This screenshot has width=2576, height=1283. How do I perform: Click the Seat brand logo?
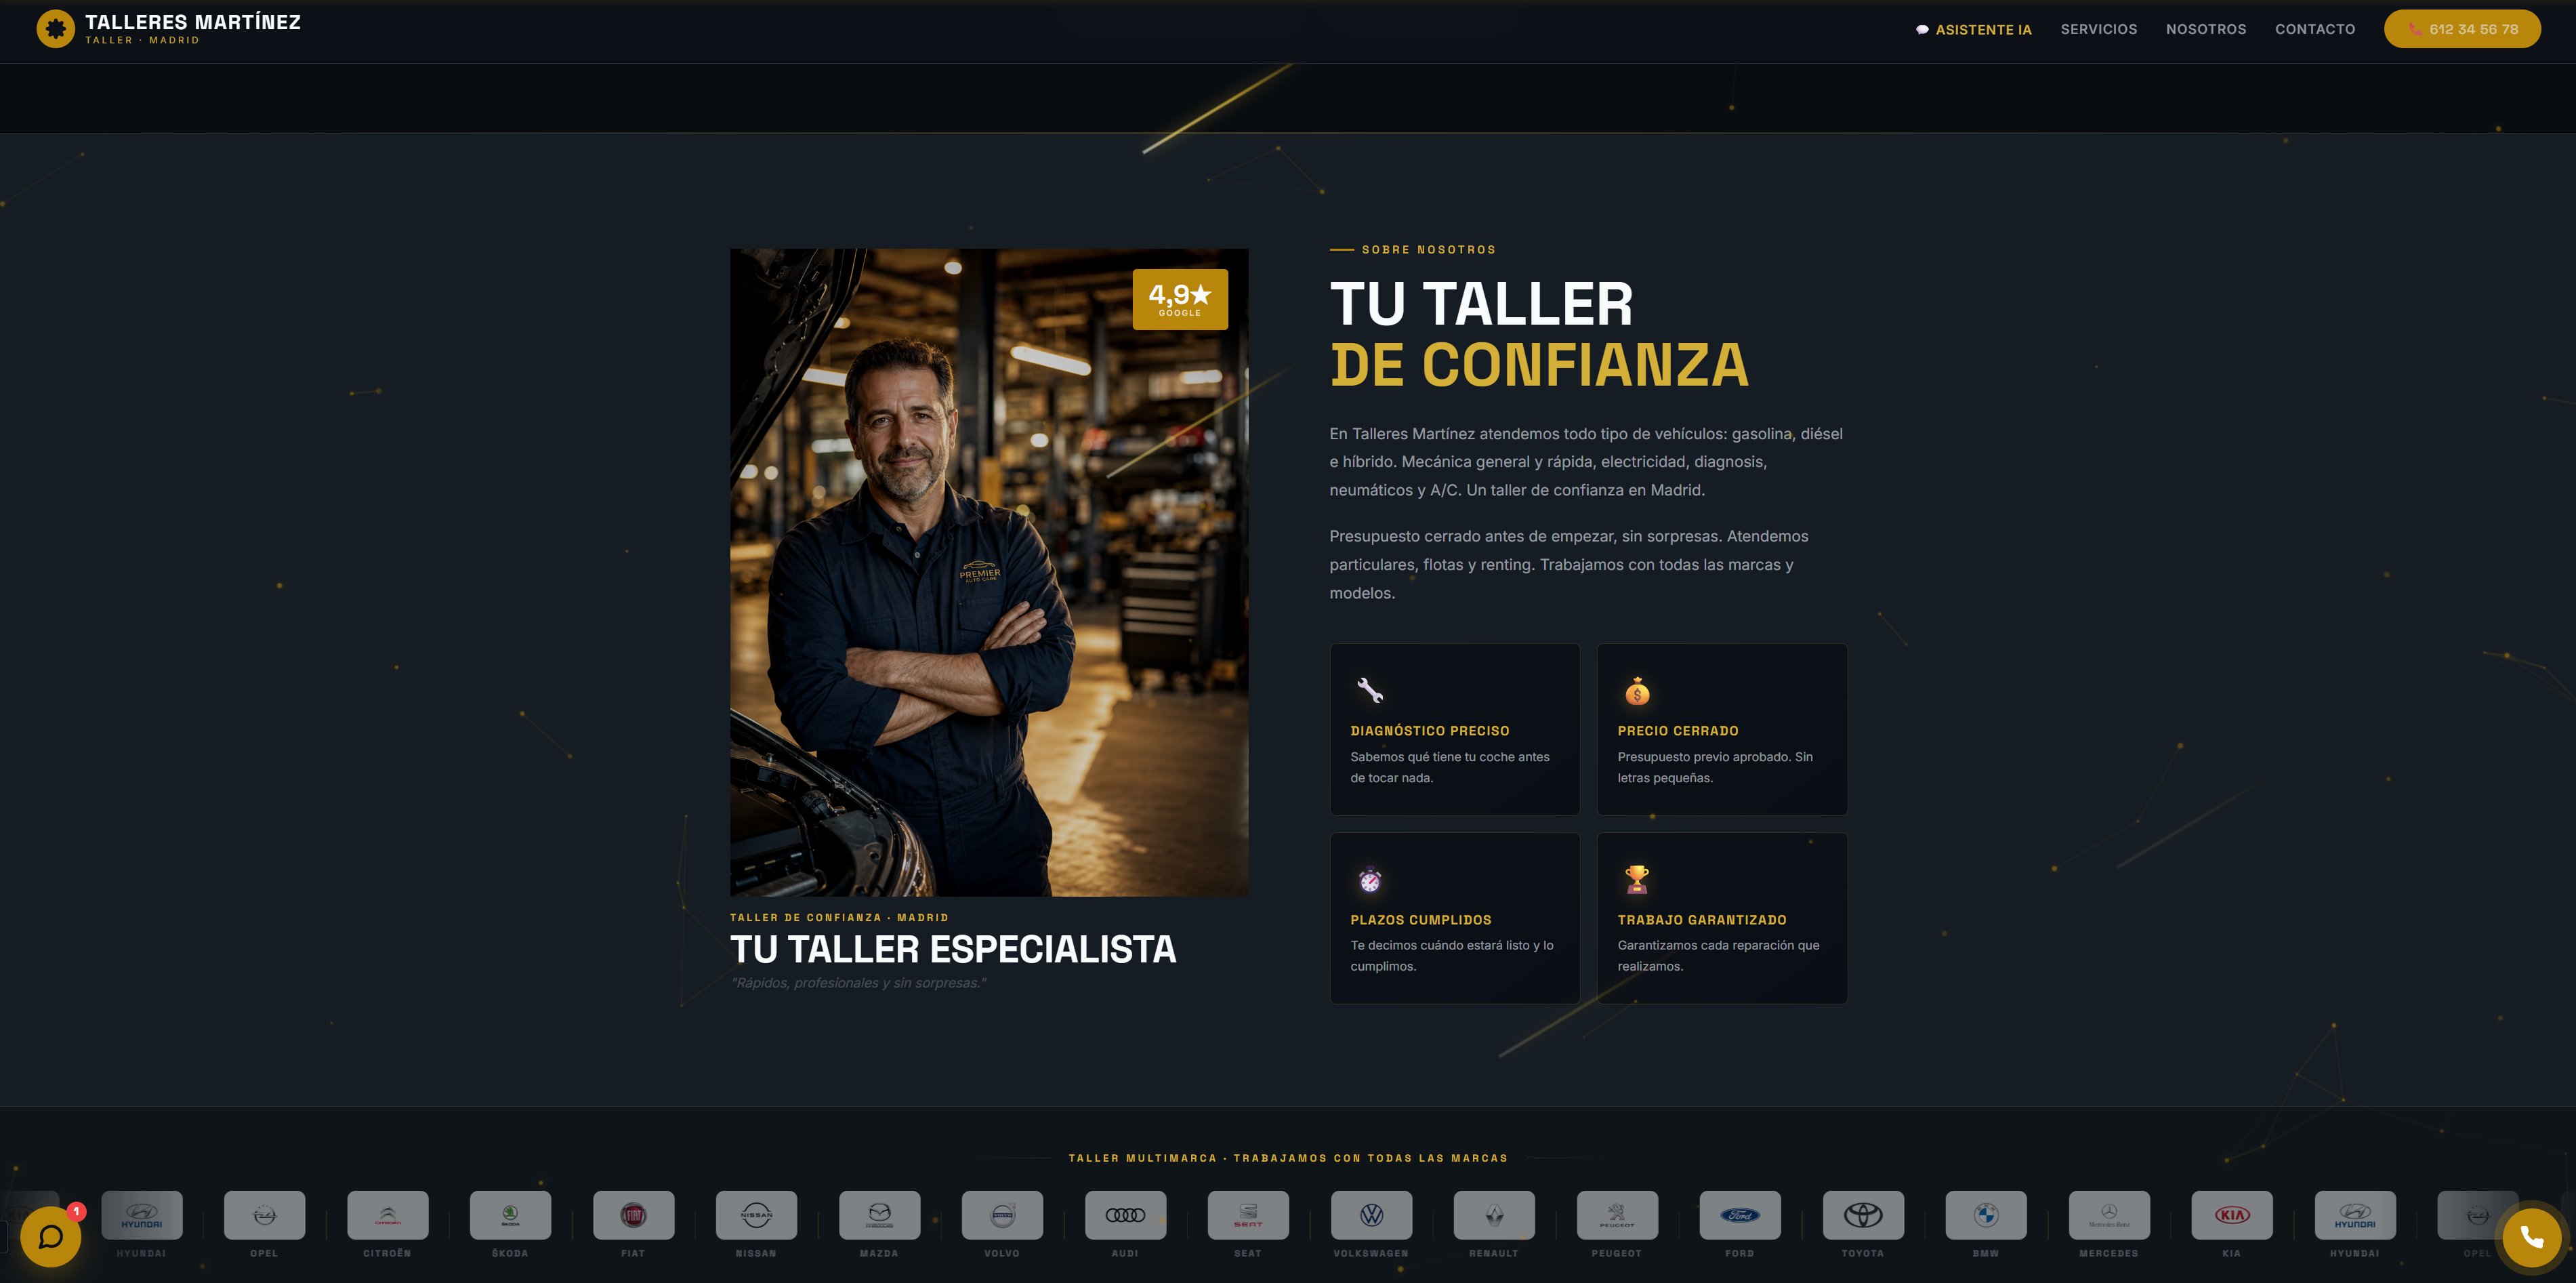click(1248, 1215)
